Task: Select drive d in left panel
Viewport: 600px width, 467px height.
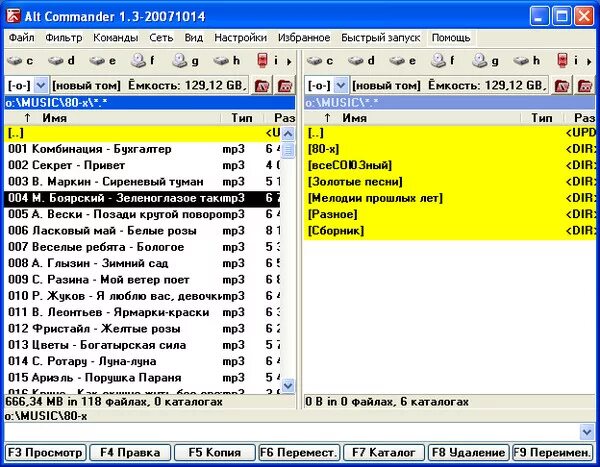Action: [x=61, y=60]
